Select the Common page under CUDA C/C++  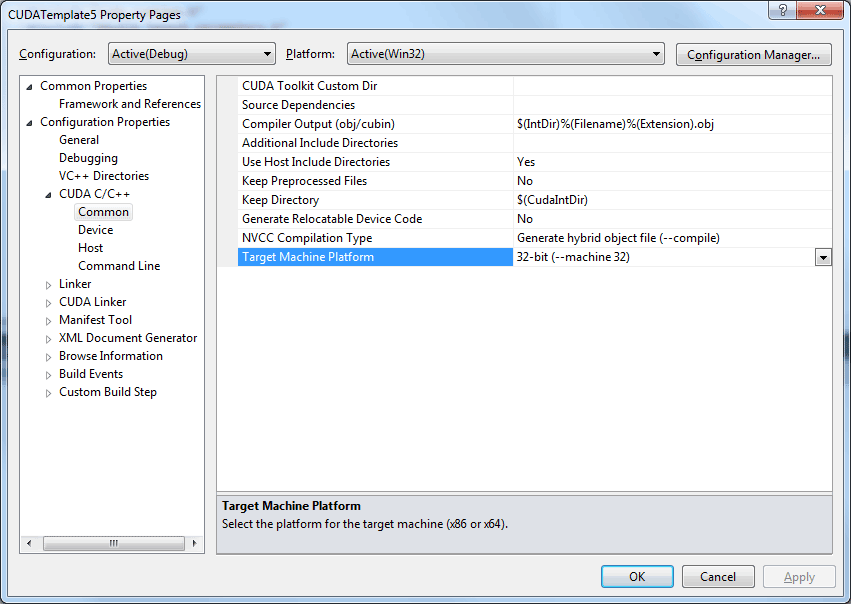[103, 212]
